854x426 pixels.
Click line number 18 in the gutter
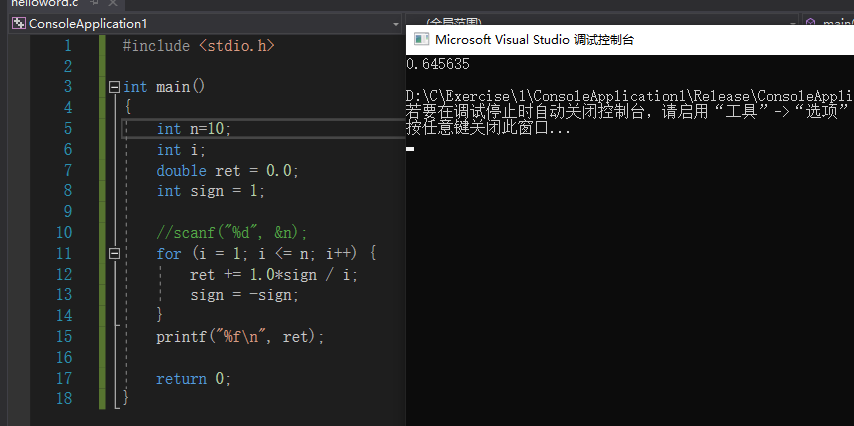[64, 399]
